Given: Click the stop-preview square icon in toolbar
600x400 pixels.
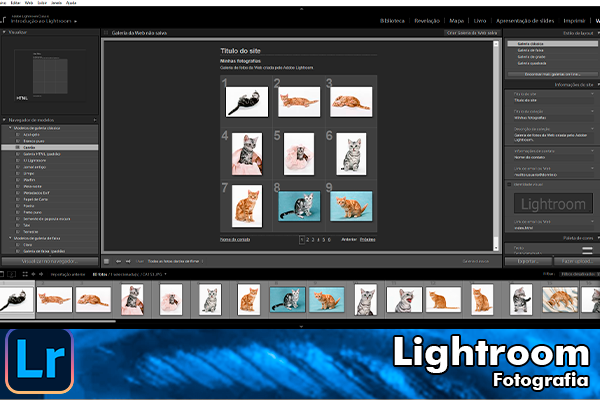Looking at the screenshot, I should pyautogui.click(x=106, y=261).
